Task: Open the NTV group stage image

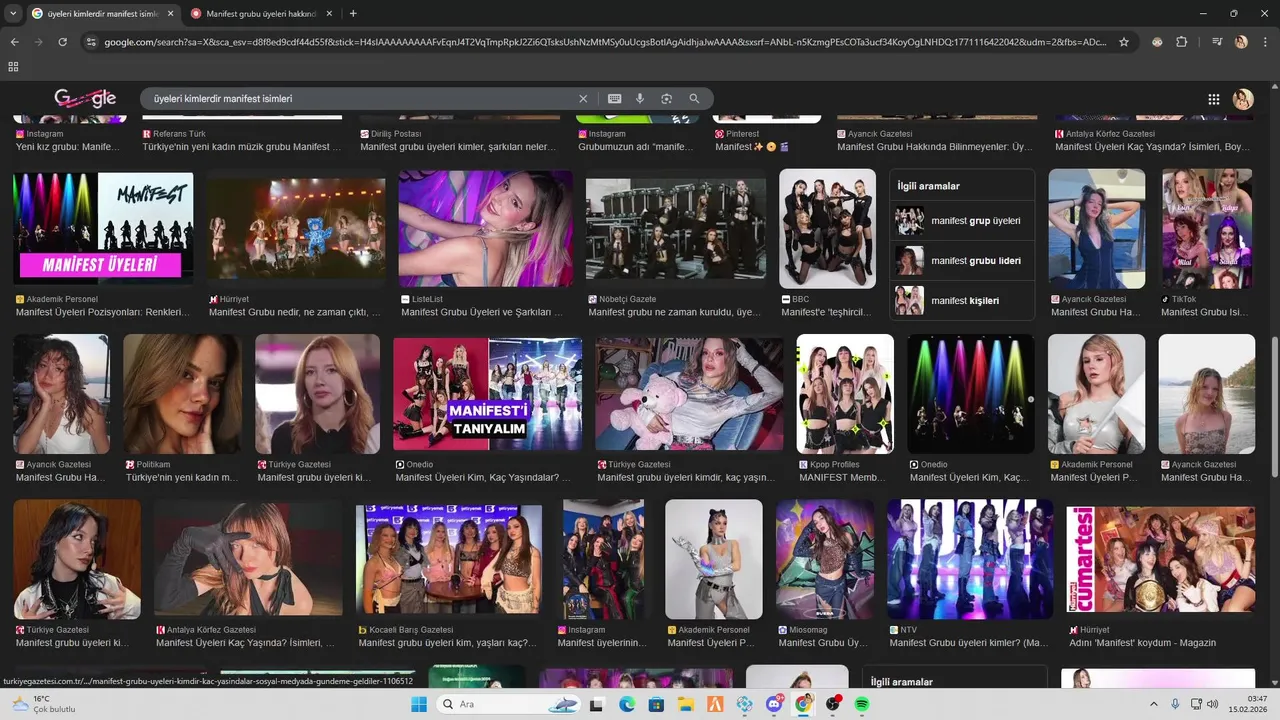Action: [x=970, y=559]
